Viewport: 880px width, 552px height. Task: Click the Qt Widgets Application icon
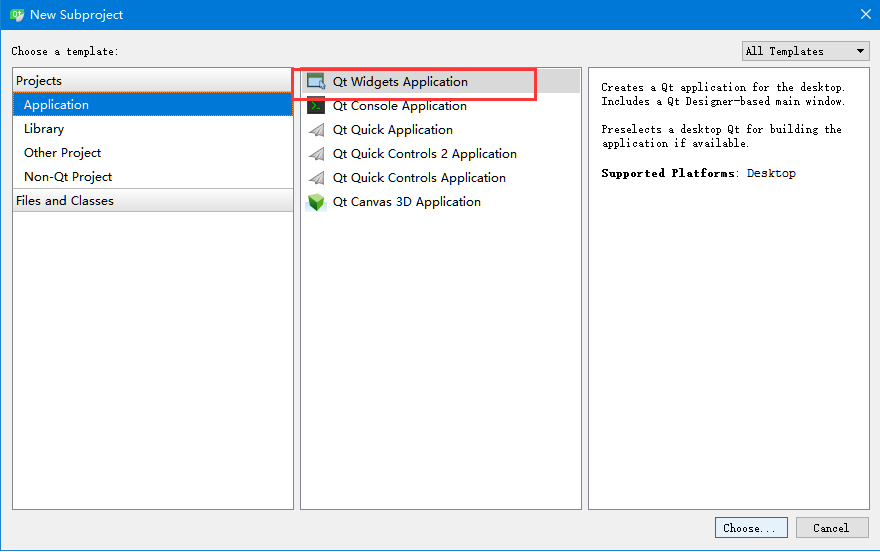pyautogui.click(x=316, y=82)
